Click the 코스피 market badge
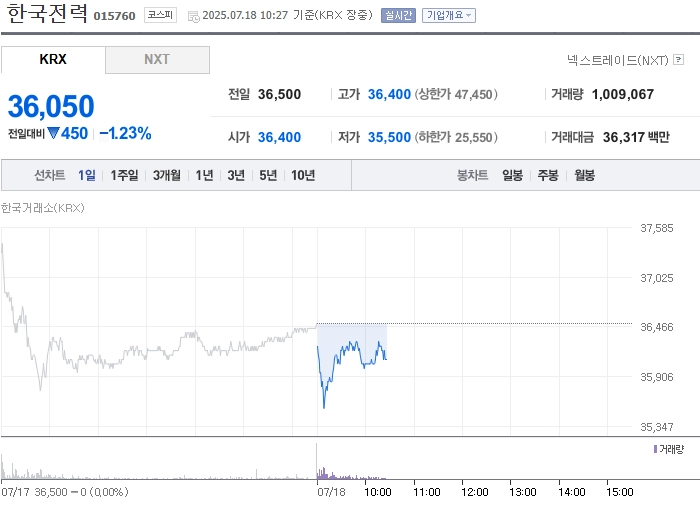 (x=160, y=15)
